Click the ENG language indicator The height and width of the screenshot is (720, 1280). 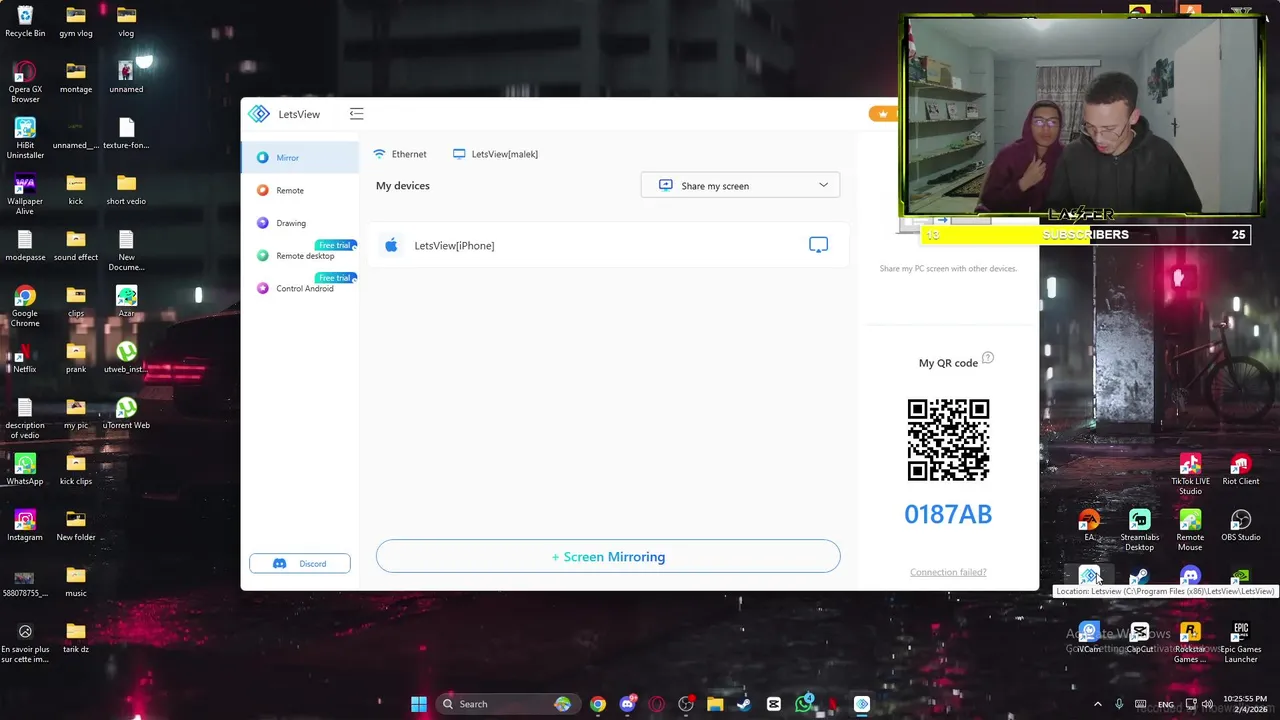point(1165,704)
